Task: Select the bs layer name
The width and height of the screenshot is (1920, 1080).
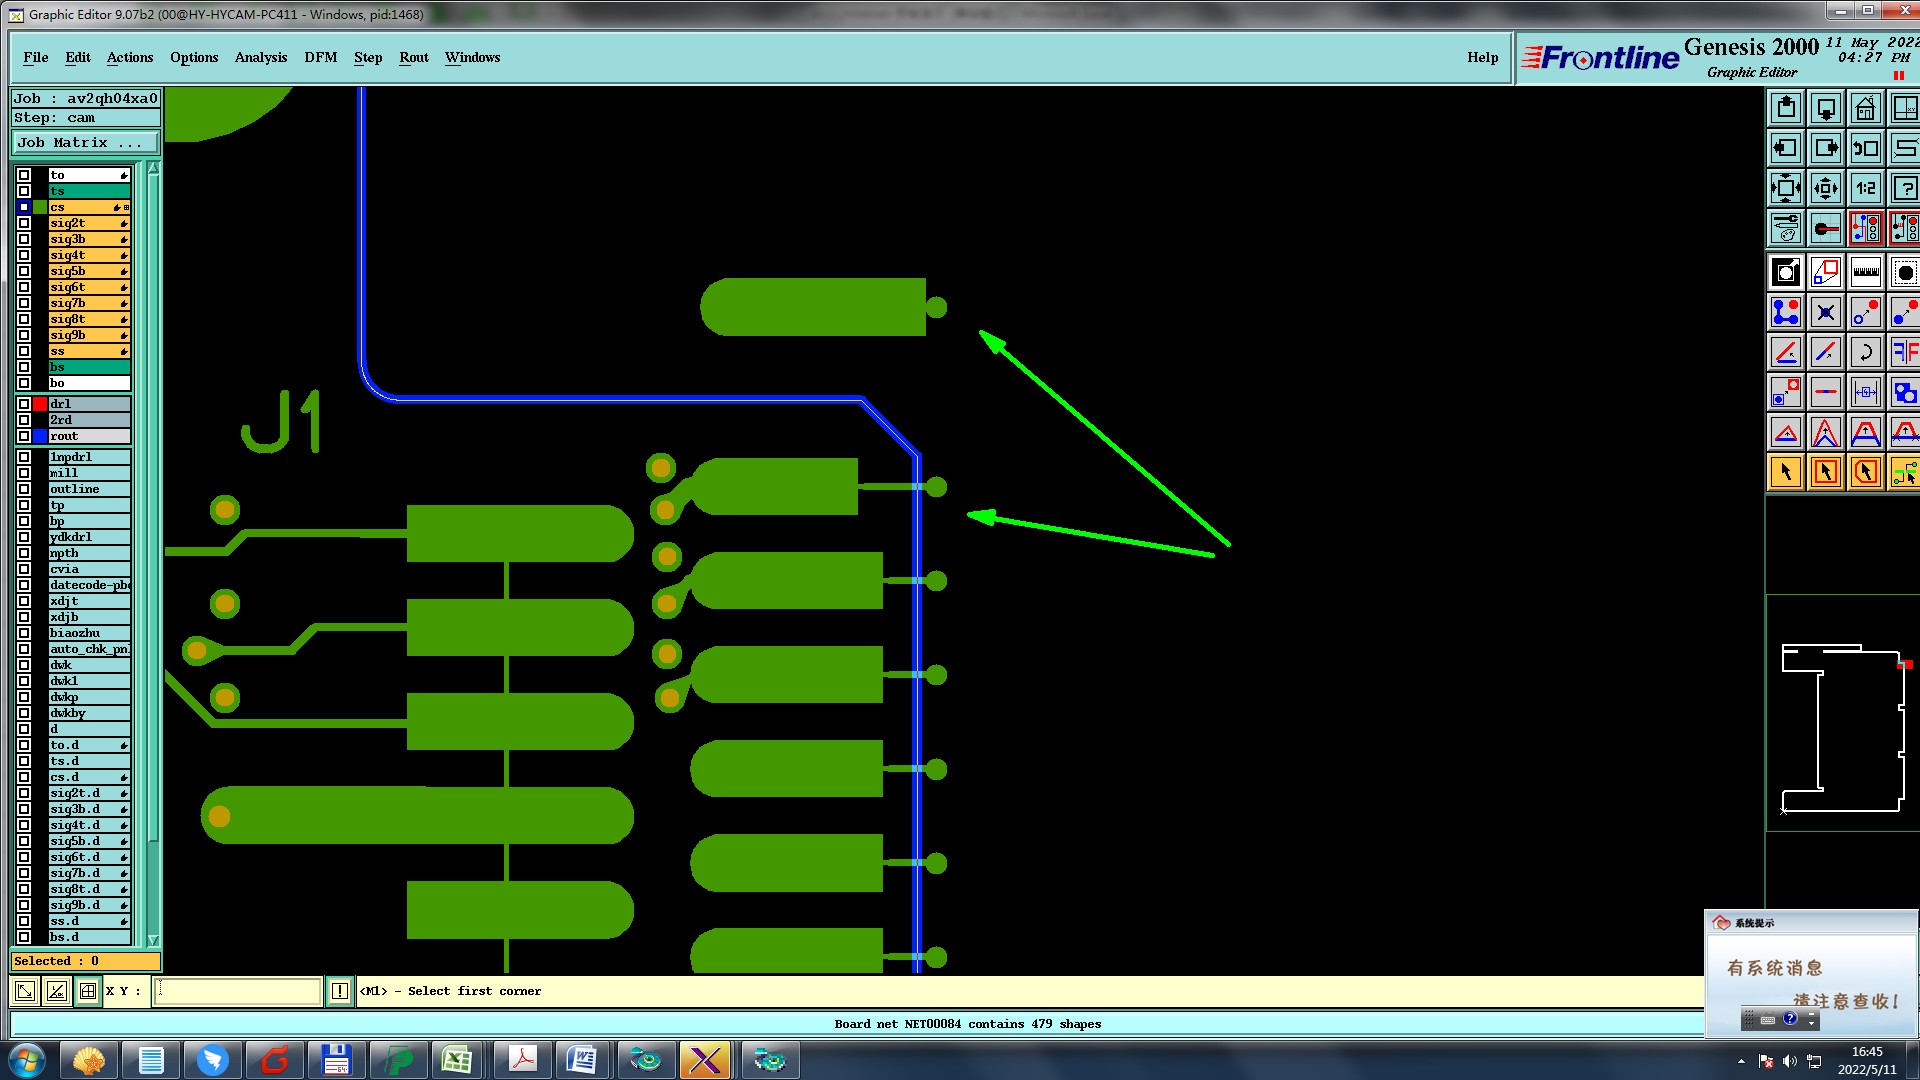Action: tap(89, 367)
